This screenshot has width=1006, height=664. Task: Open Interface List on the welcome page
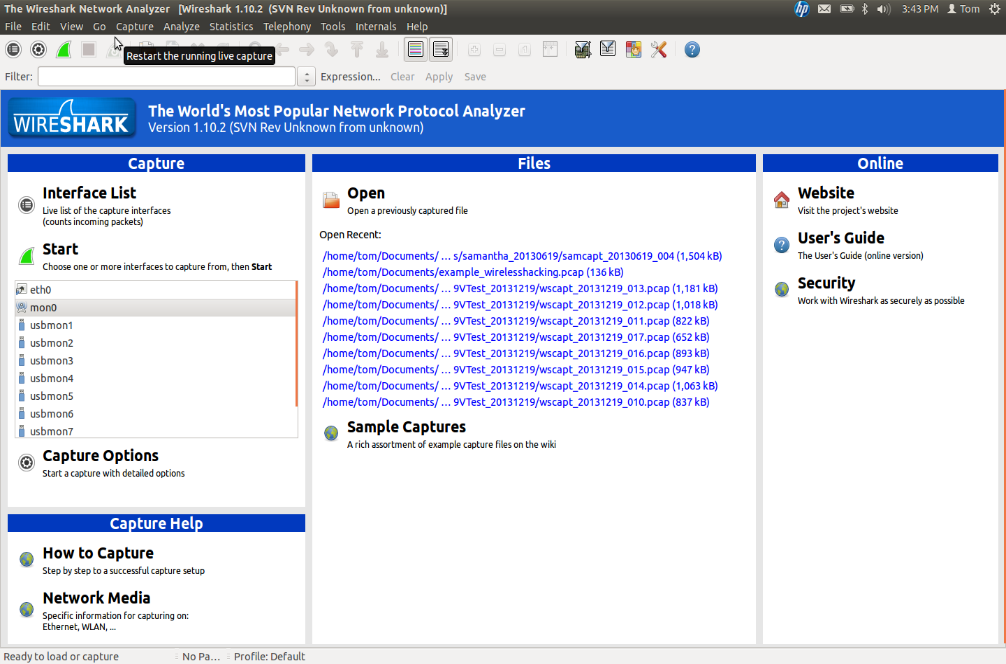pyautogui.click(x=89, y=193)
